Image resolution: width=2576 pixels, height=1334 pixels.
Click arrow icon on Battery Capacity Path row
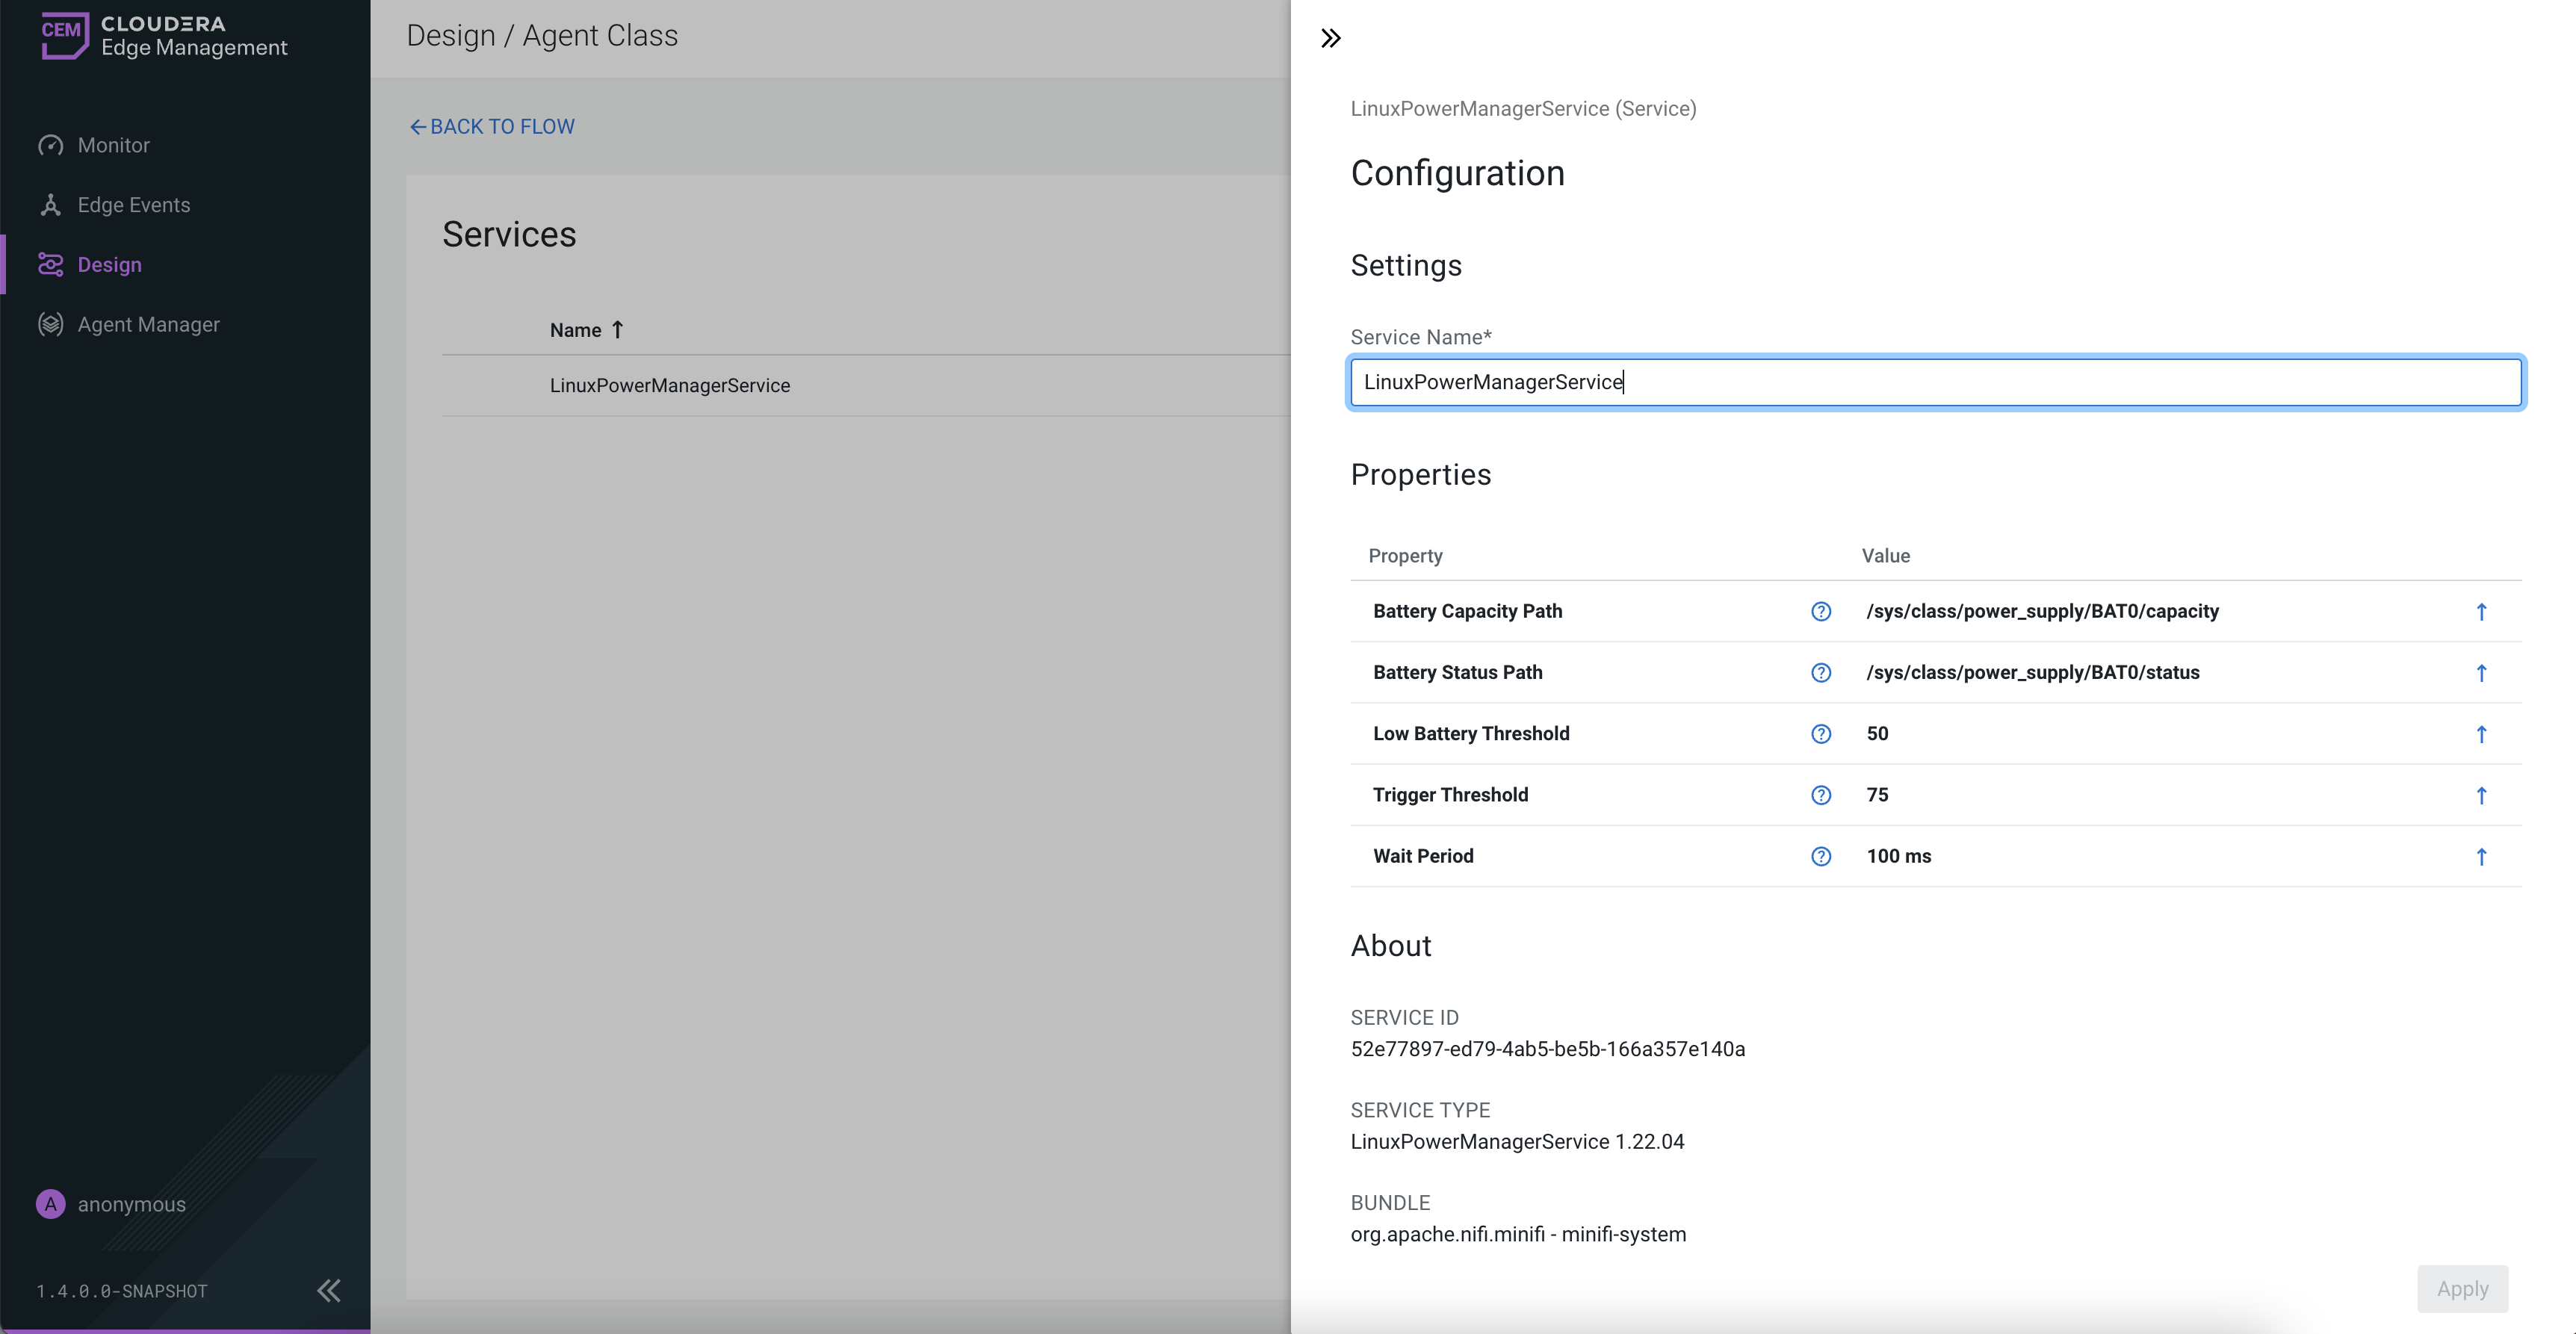click(2480, 611)
